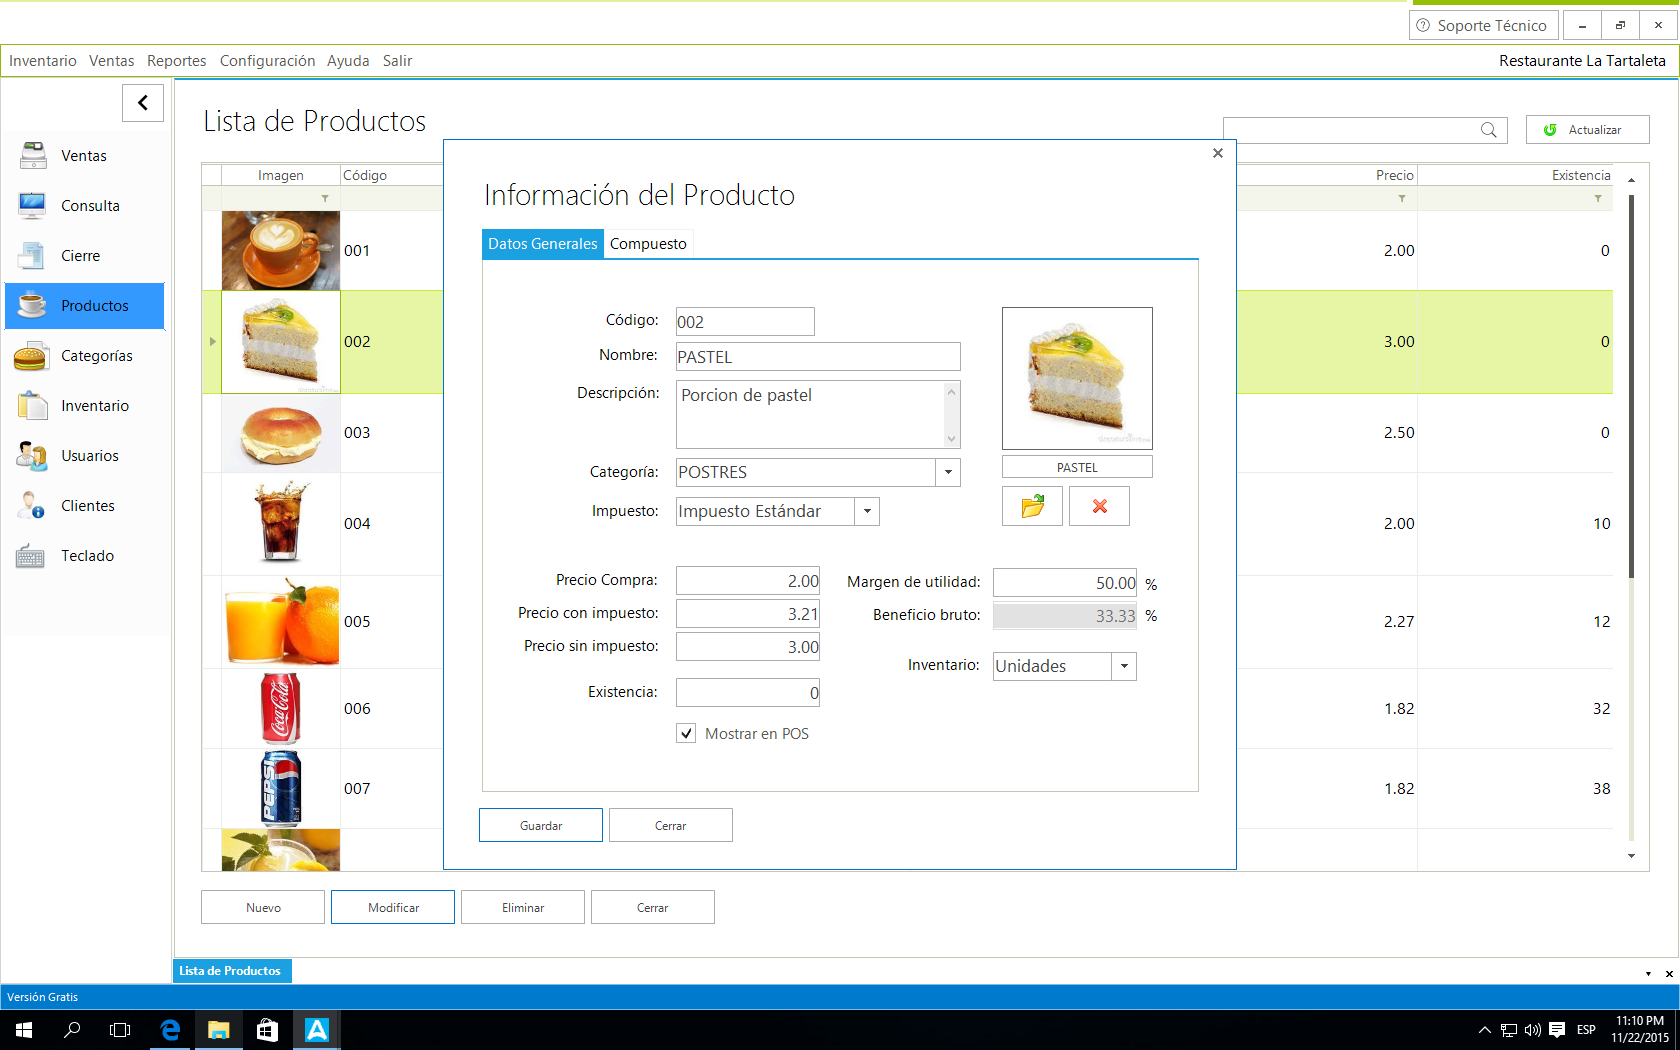Show hidden system tray icons
Image resolution: width=1680 pixels, height=1050 pixels.
[x=1485, y=1030]
